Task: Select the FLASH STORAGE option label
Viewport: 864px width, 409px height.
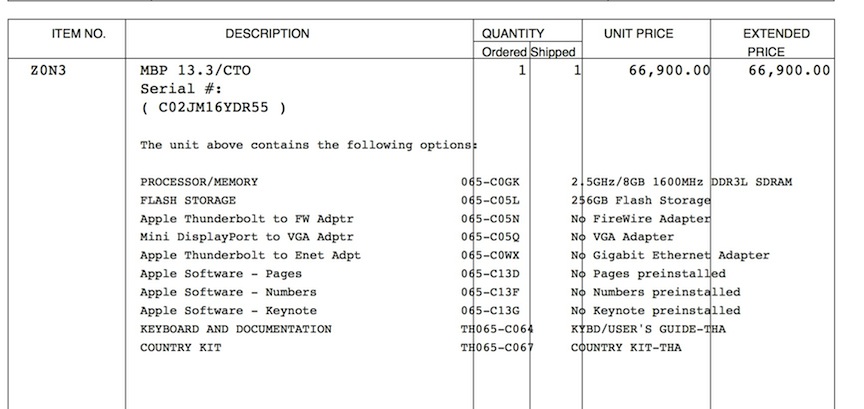Action: click(188, 200)
